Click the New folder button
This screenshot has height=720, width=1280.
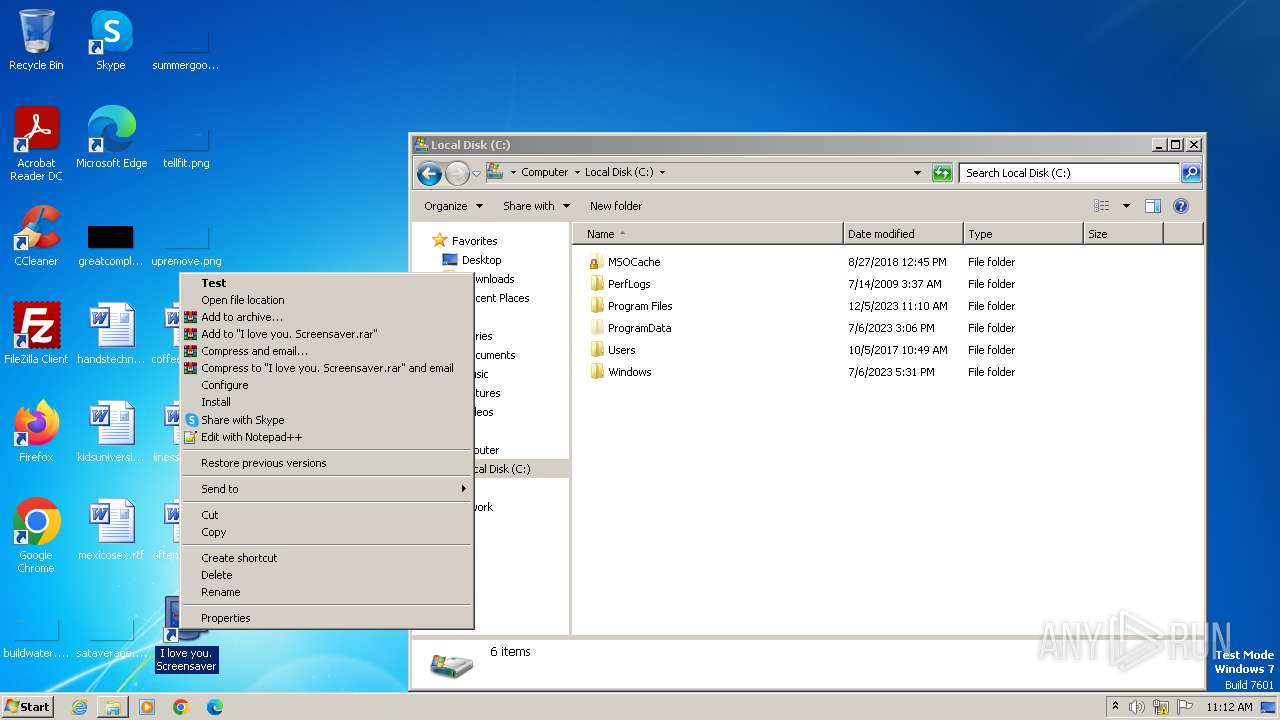coord(616,206)
